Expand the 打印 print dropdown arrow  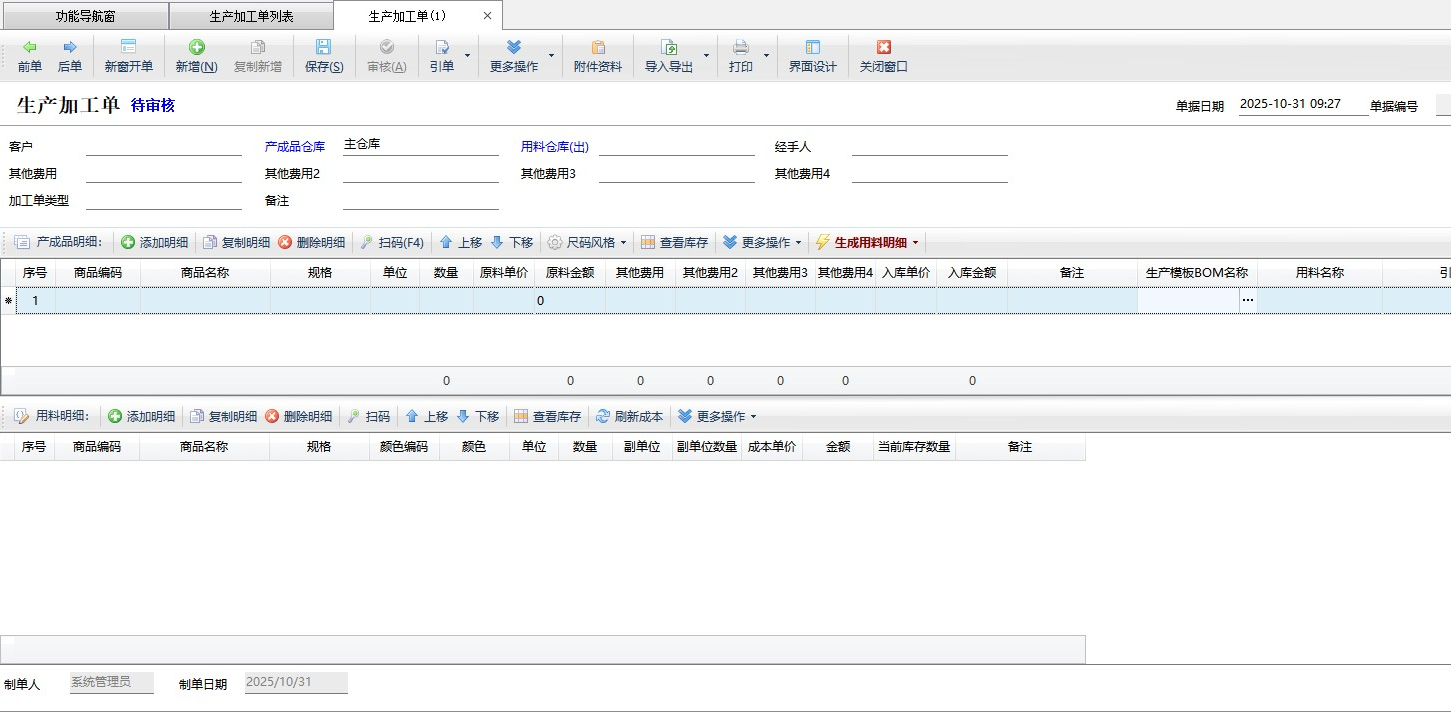(x=767, y=56)
